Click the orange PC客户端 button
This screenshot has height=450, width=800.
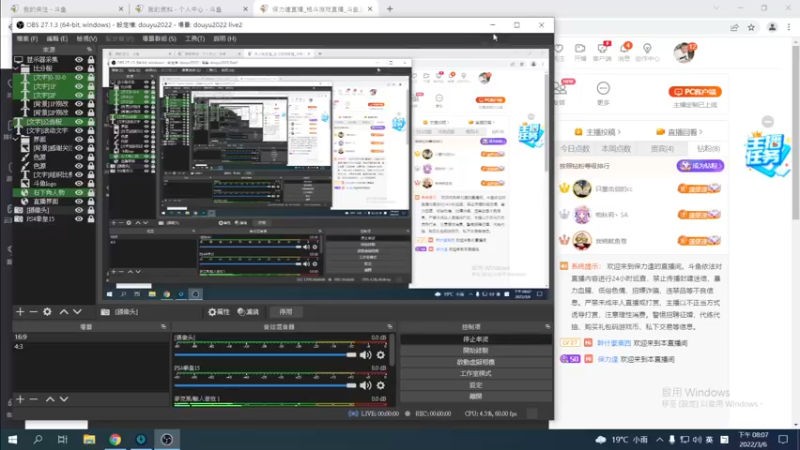pos(695,92)
